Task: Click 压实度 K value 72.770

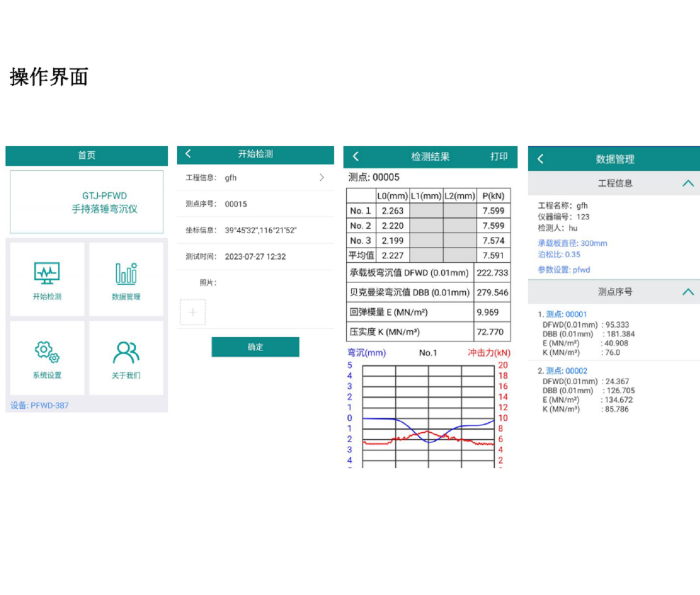Action: pos(492,332)
